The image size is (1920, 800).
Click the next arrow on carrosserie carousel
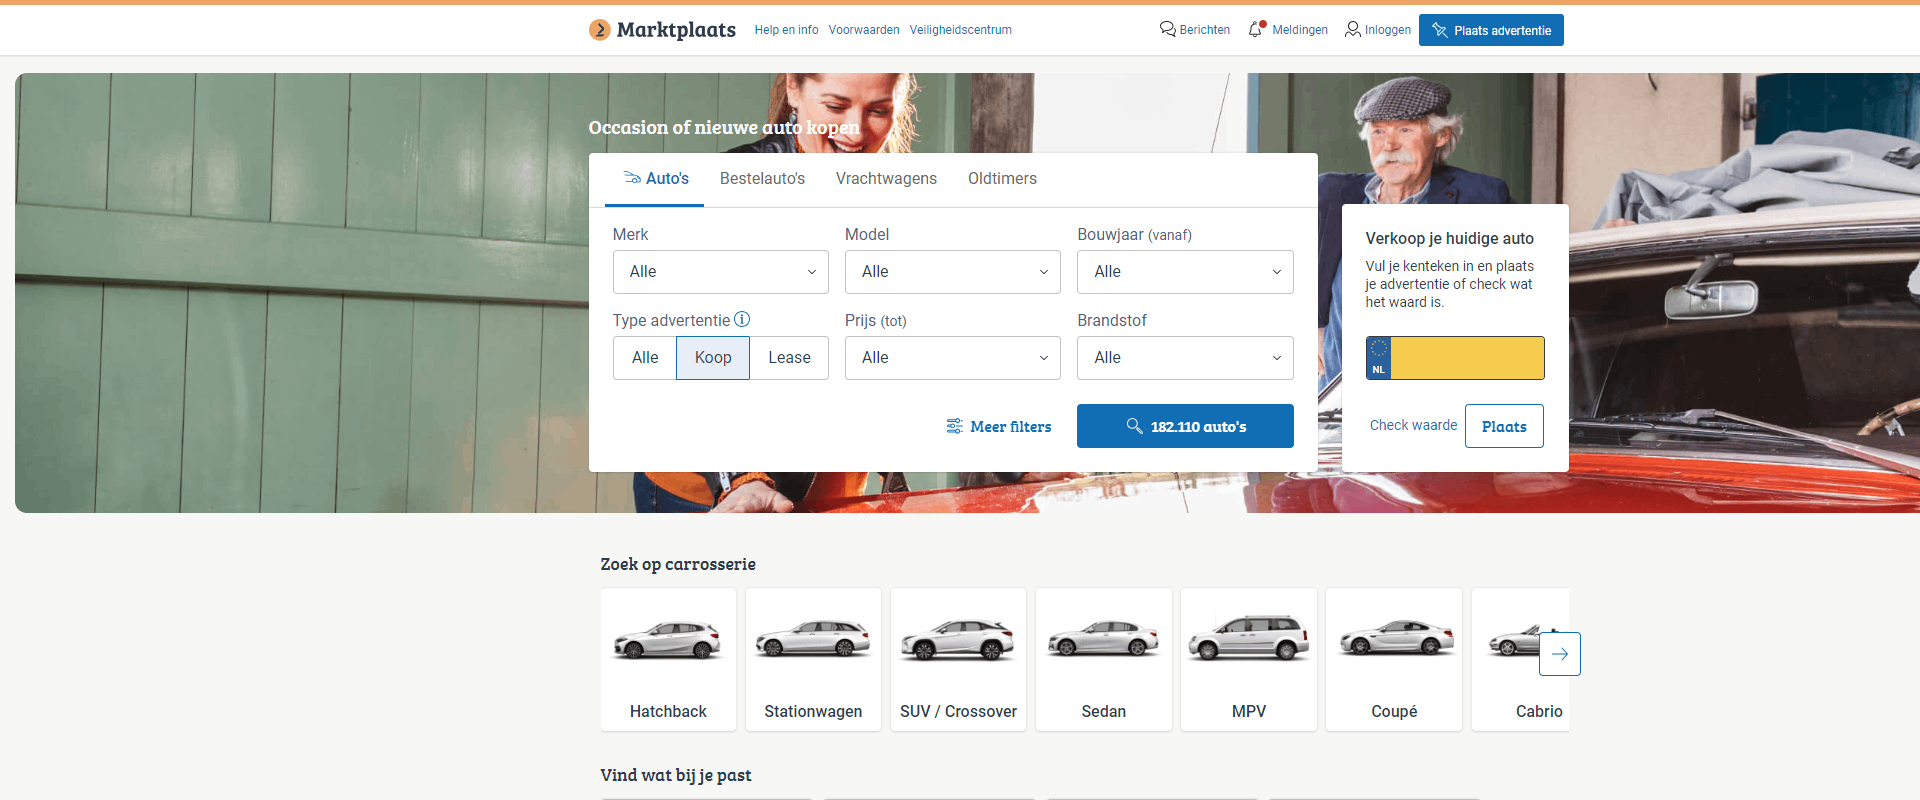pyautogui.click(x=1560, y=654)
